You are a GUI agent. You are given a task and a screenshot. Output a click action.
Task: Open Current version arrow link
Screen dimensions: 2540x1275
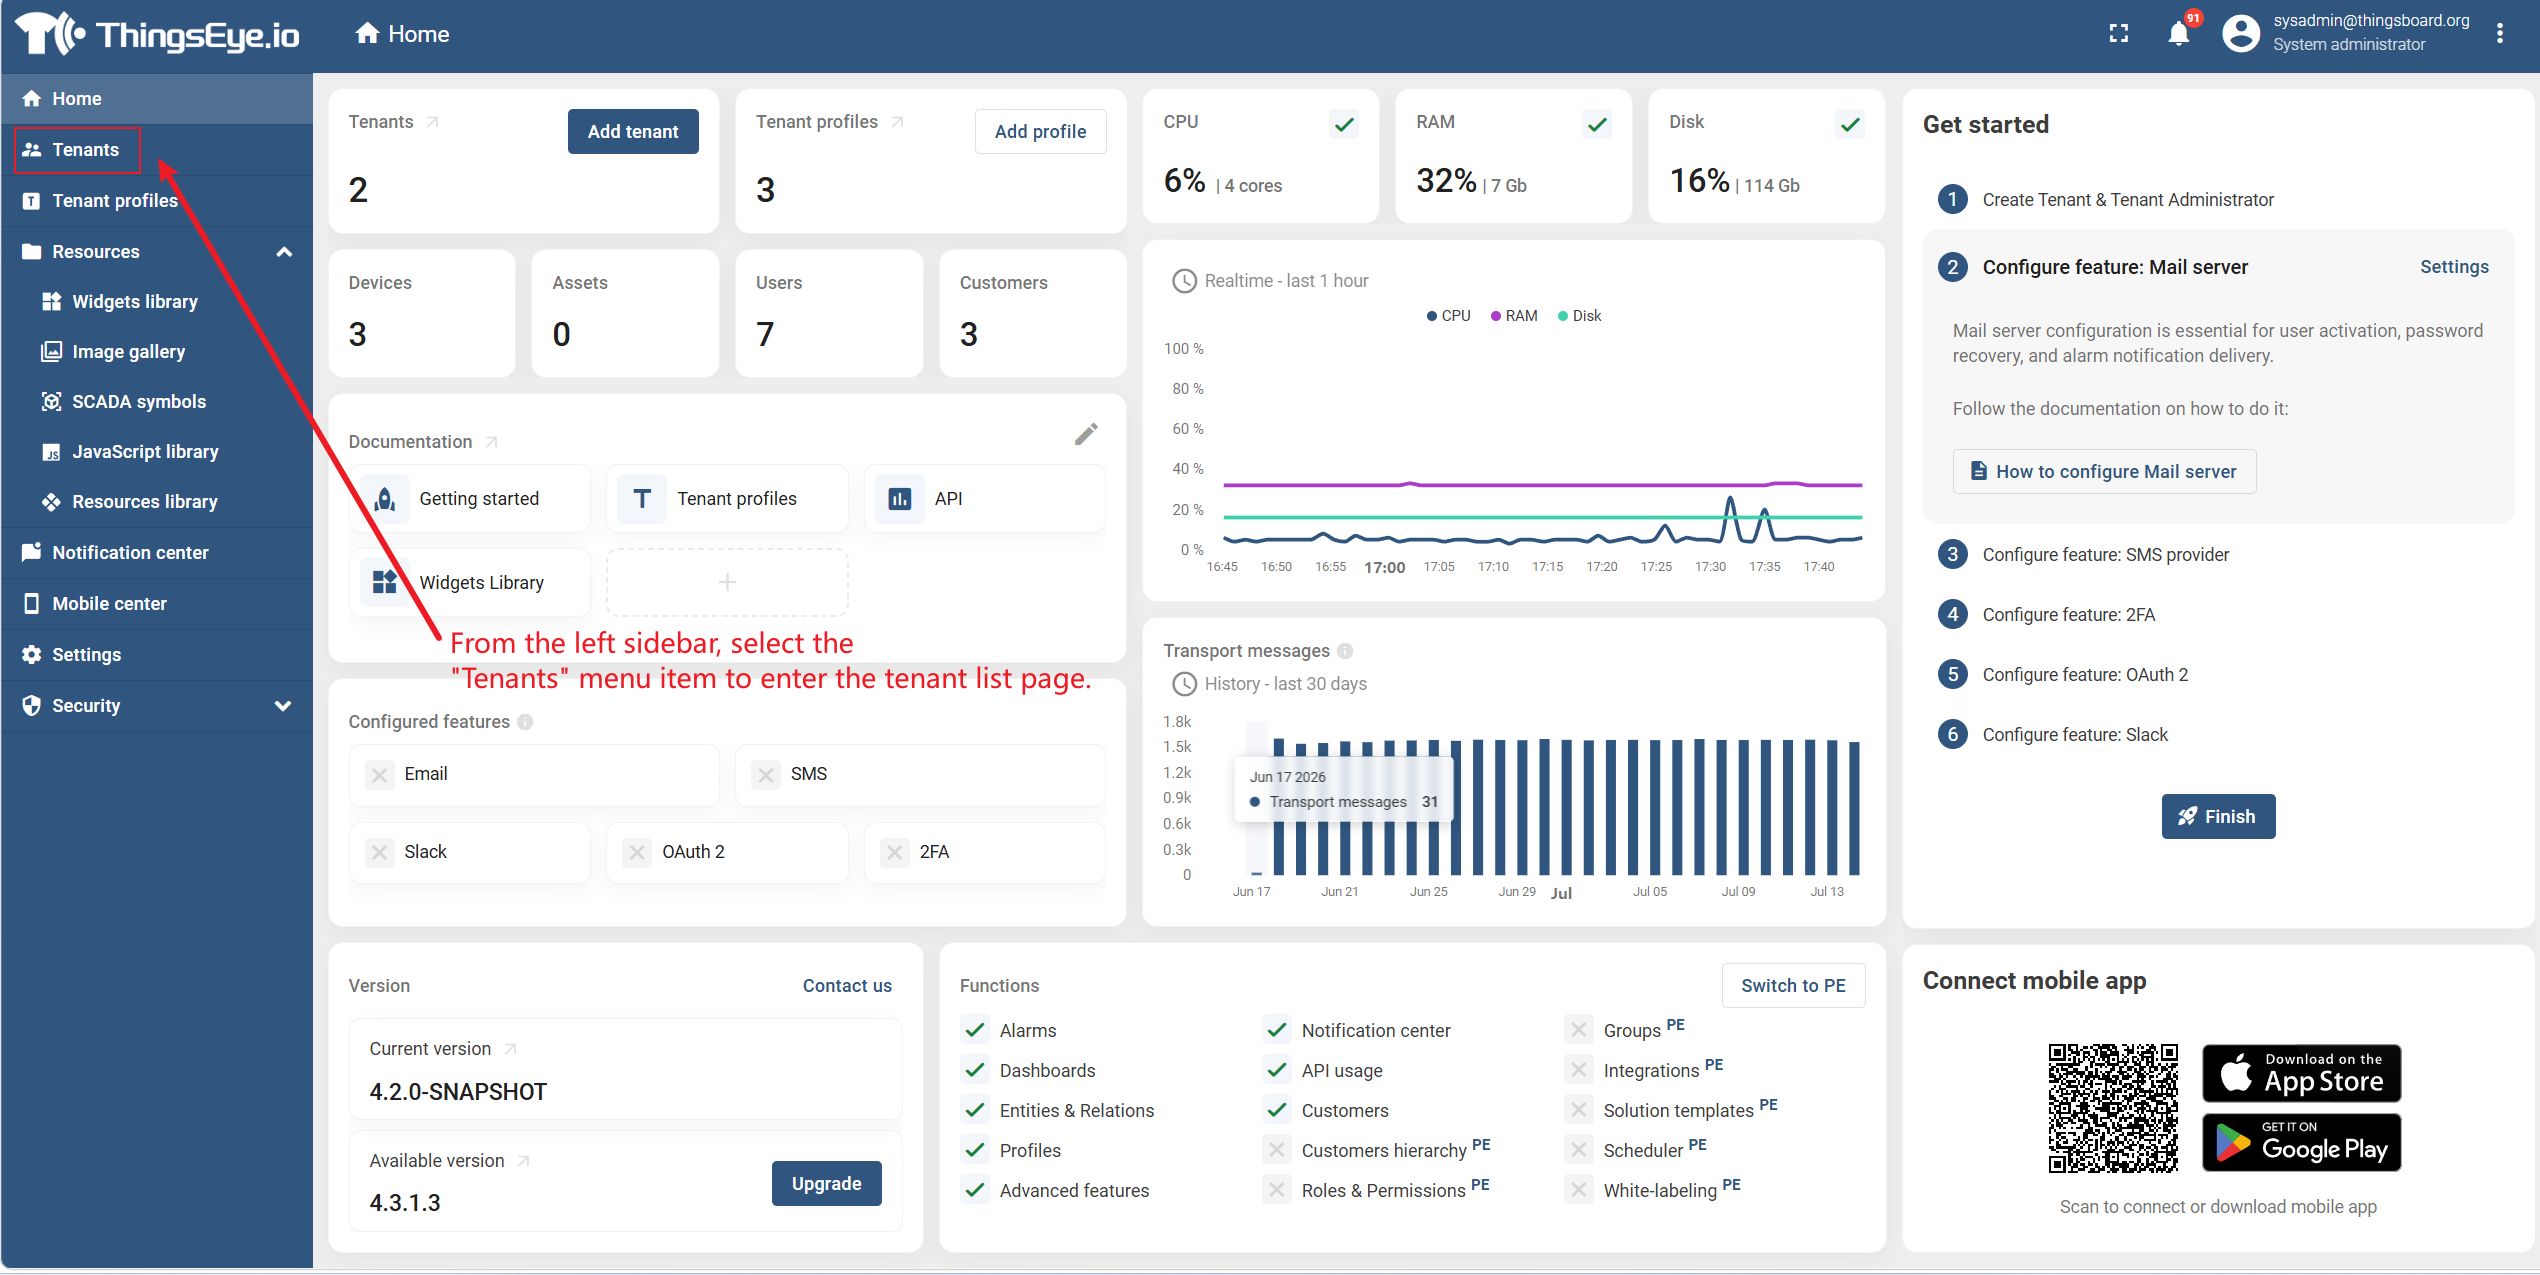tap(510, 1049)
